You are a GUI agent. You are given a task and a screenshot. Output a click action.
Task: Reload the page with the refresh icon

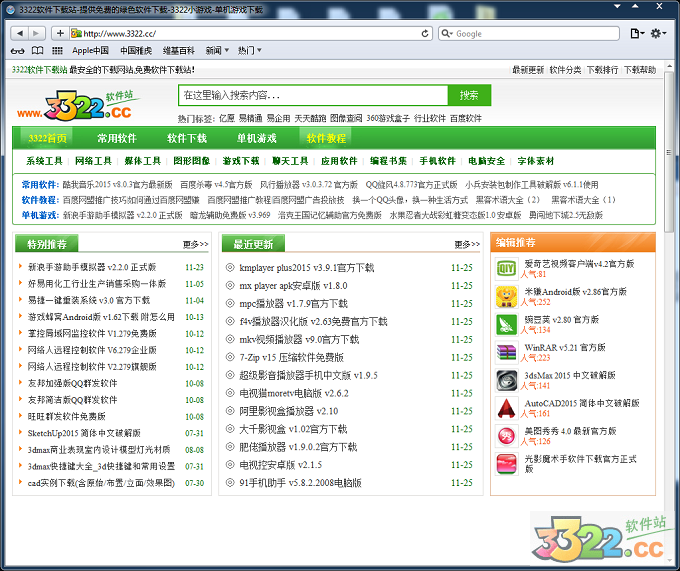click(425, 33)
